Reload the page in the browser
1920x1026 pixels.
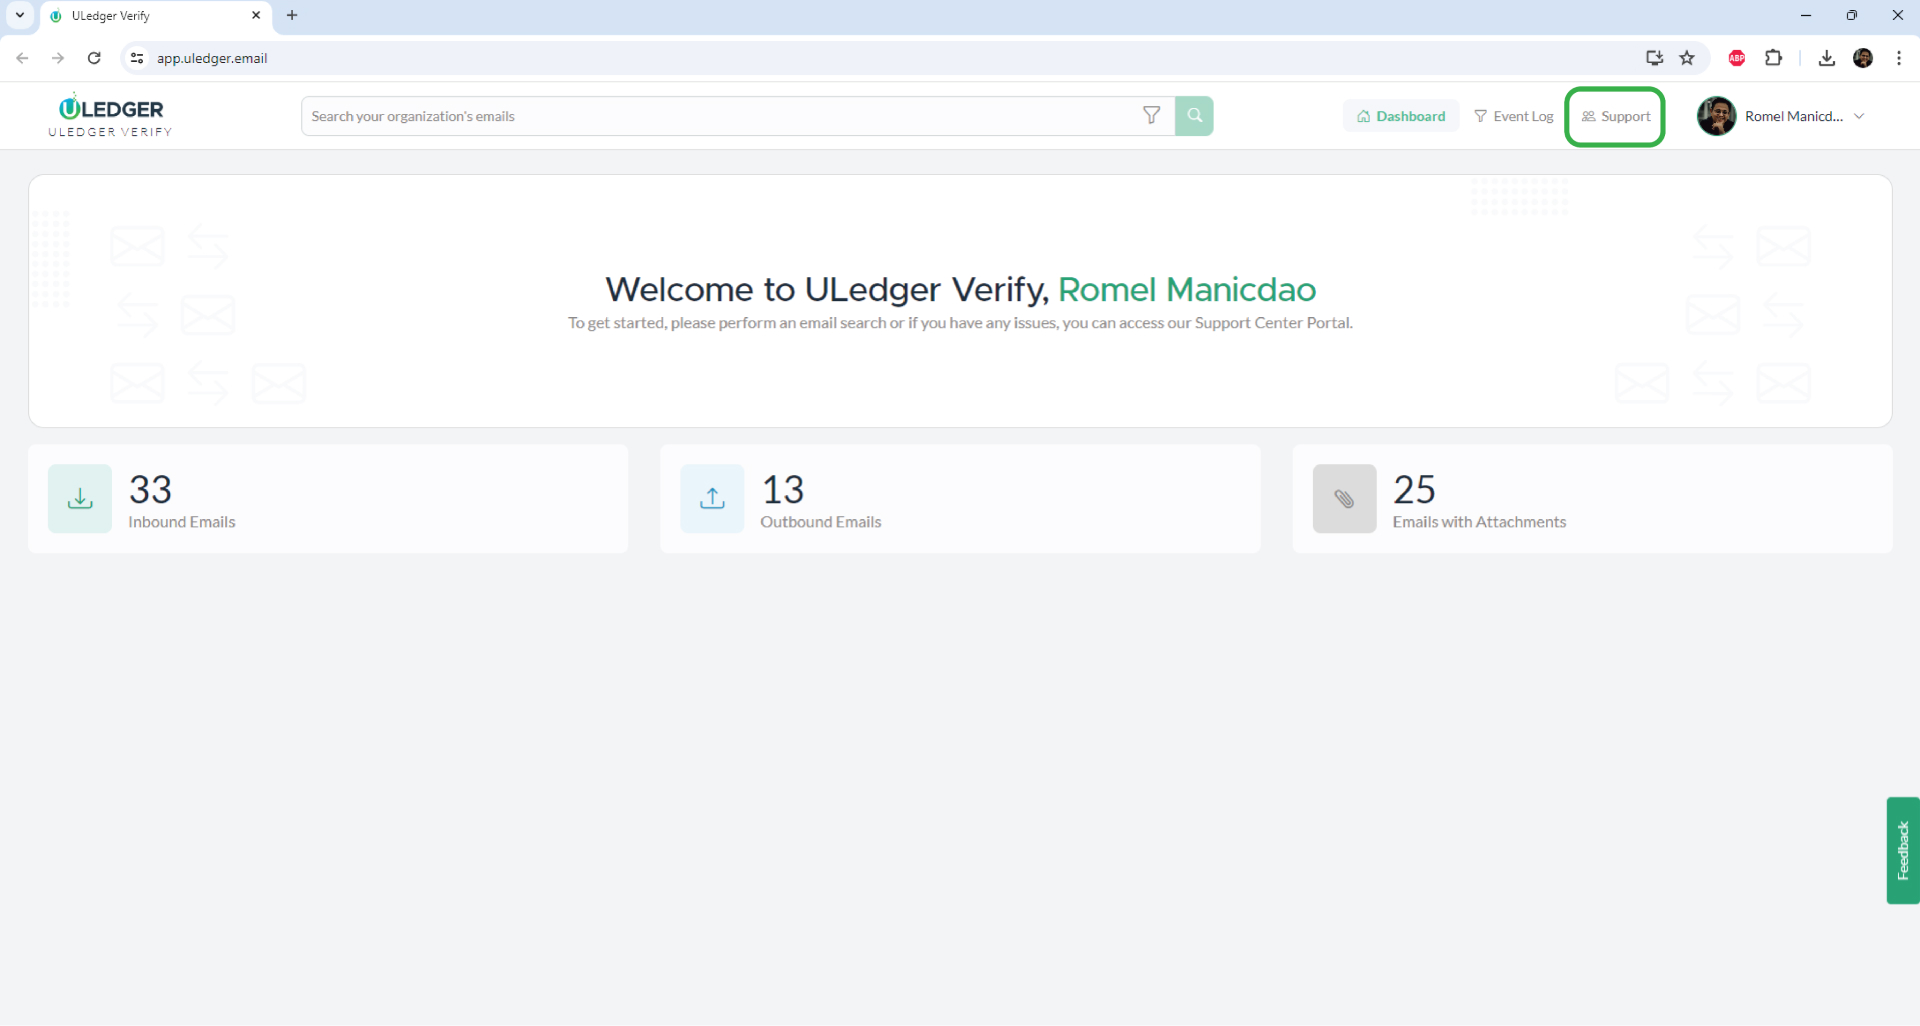tap(94, 58)
